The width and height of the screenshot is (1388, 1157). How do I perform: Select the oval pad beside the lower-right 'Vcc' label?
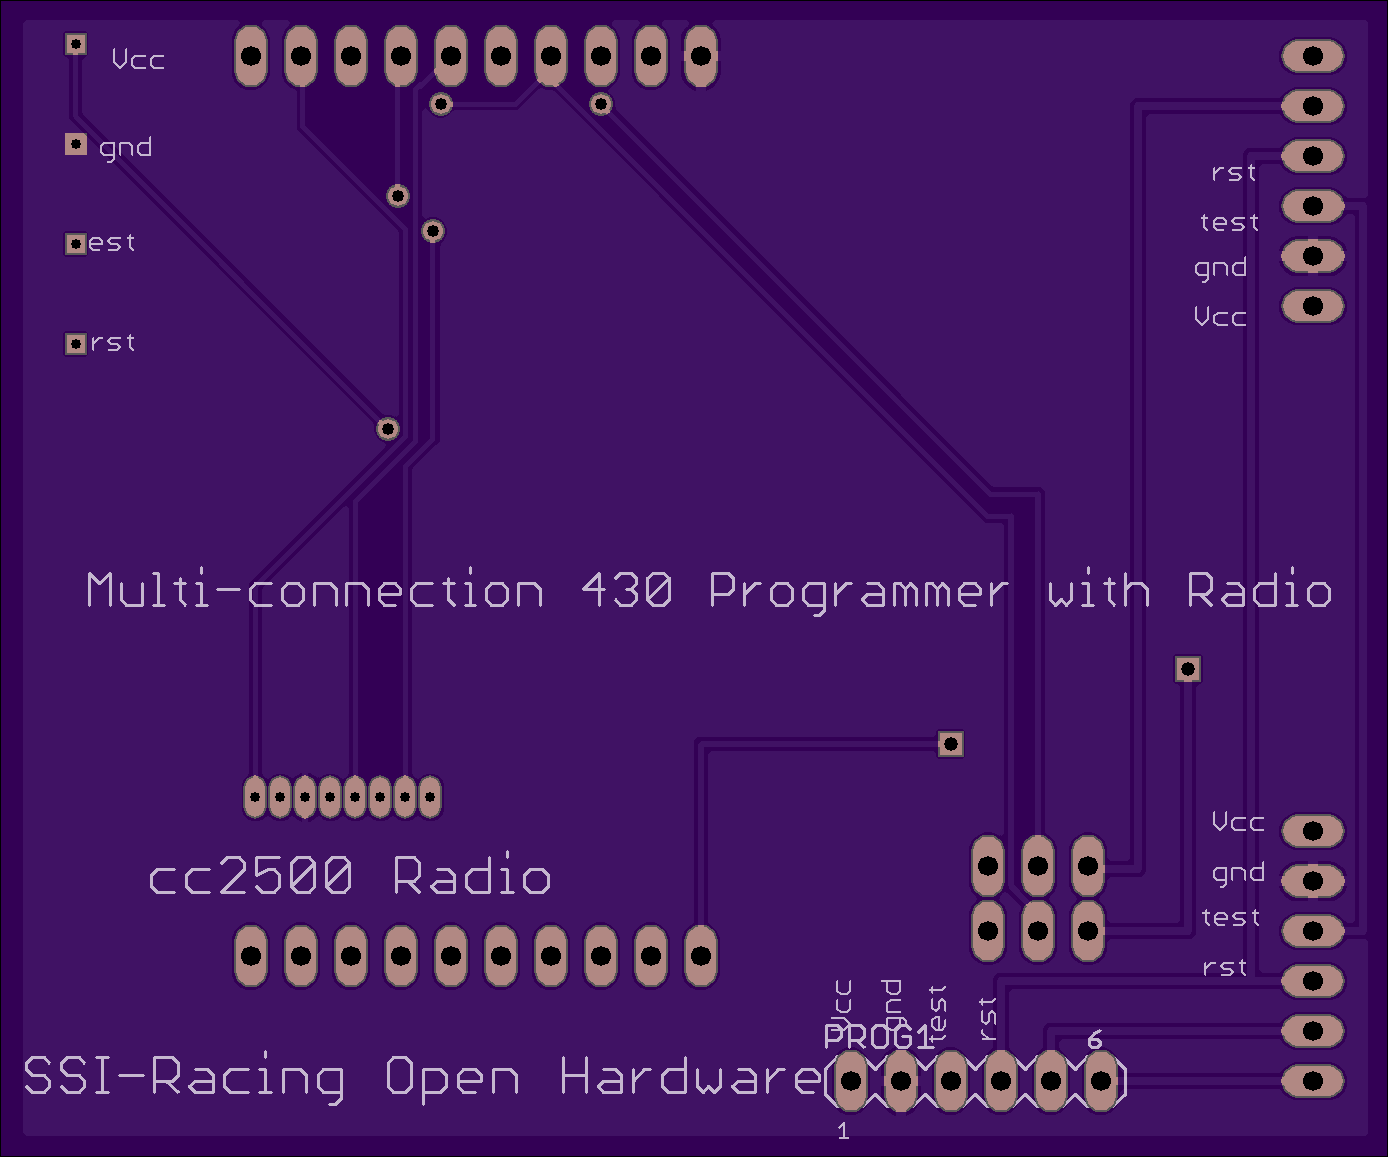coord(1313,831)
